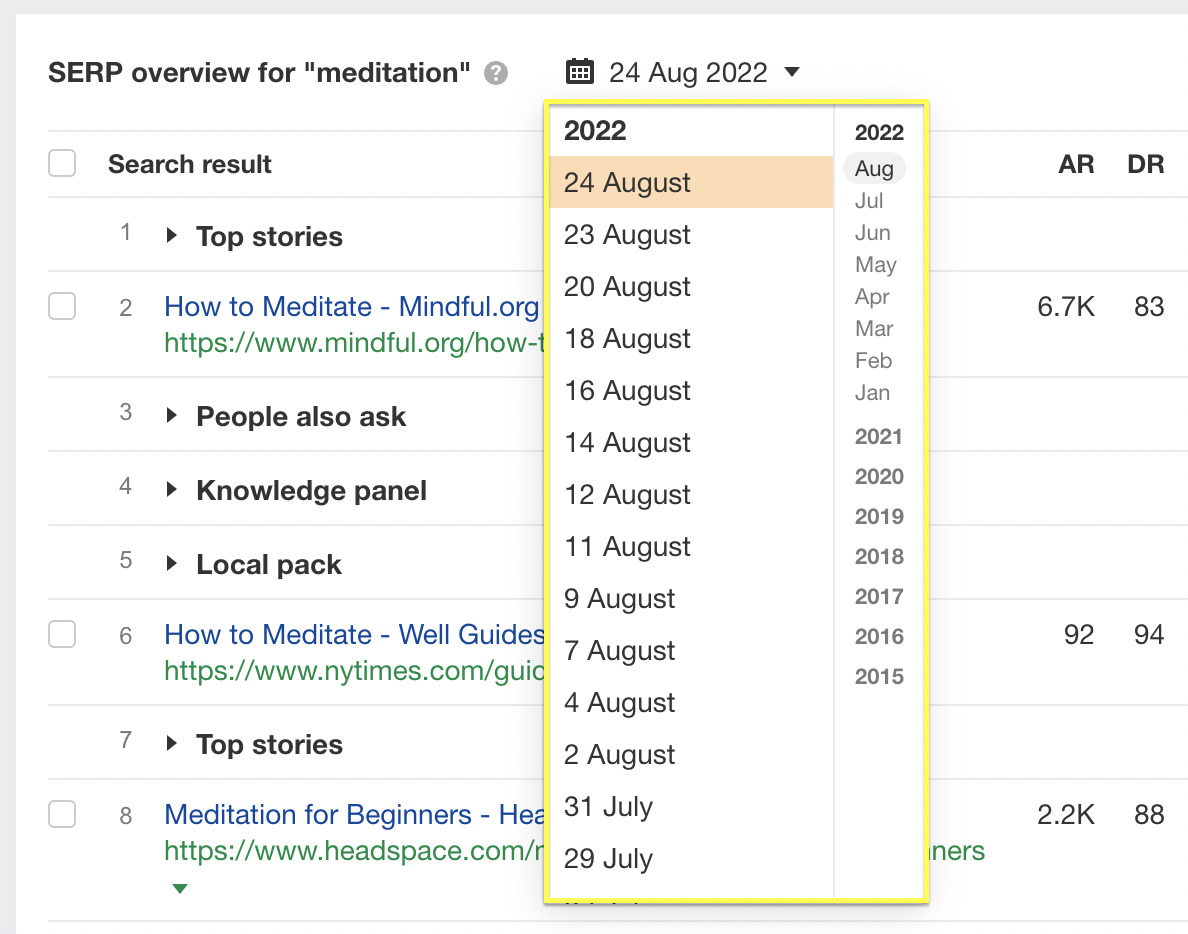Open the date dropdown arrow beside 24 Aug 2022

coord(791,72)
